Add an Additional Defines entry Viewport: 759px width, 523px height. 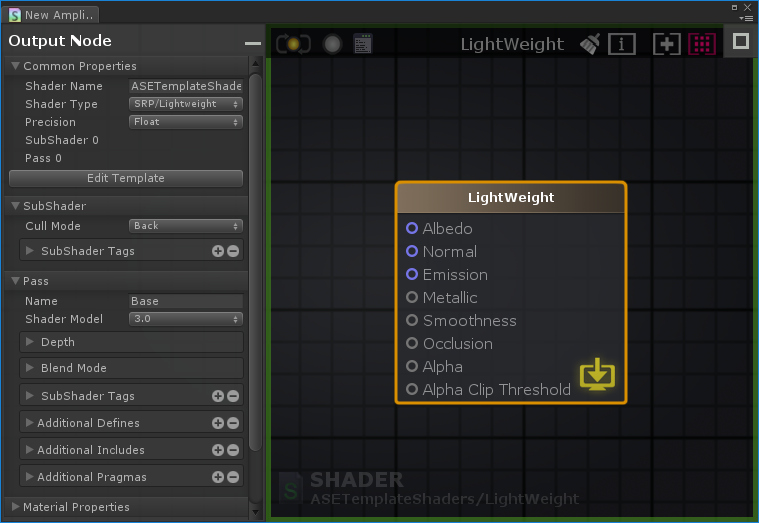coord(218,423)
